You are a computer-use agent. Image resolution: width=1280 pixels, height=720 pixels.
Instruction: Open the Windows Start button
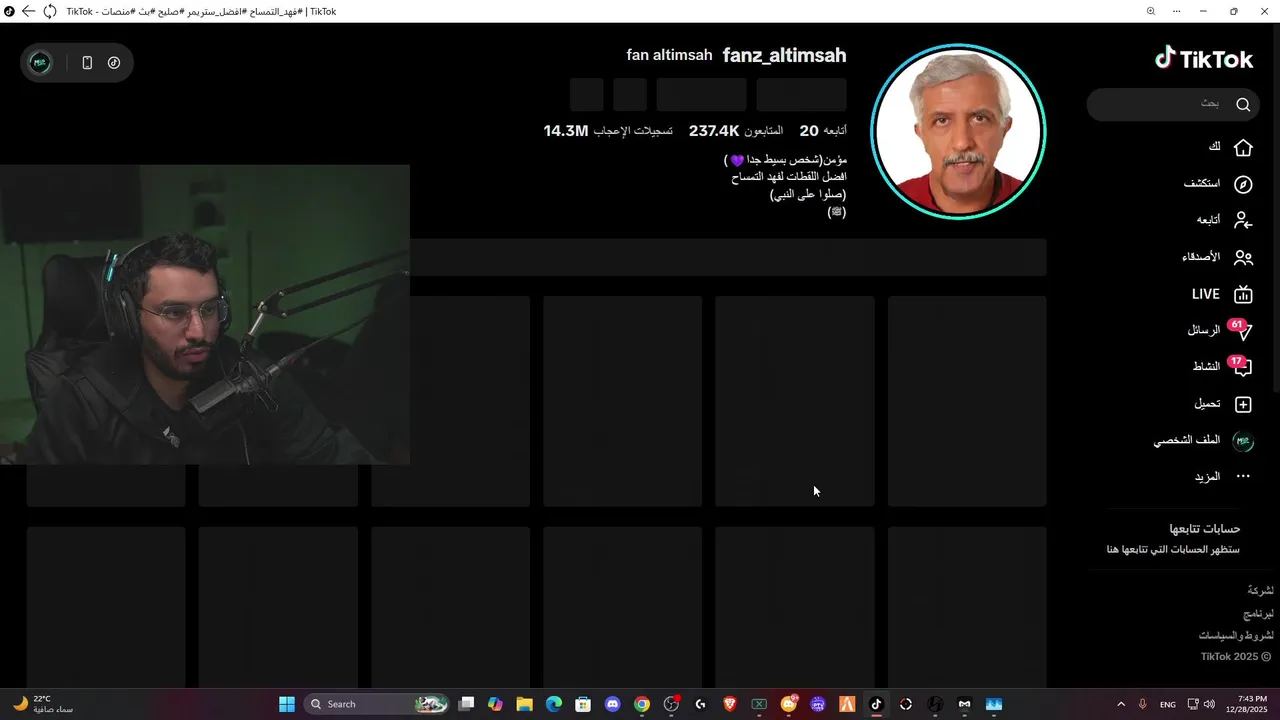click(x=286, y=704)
